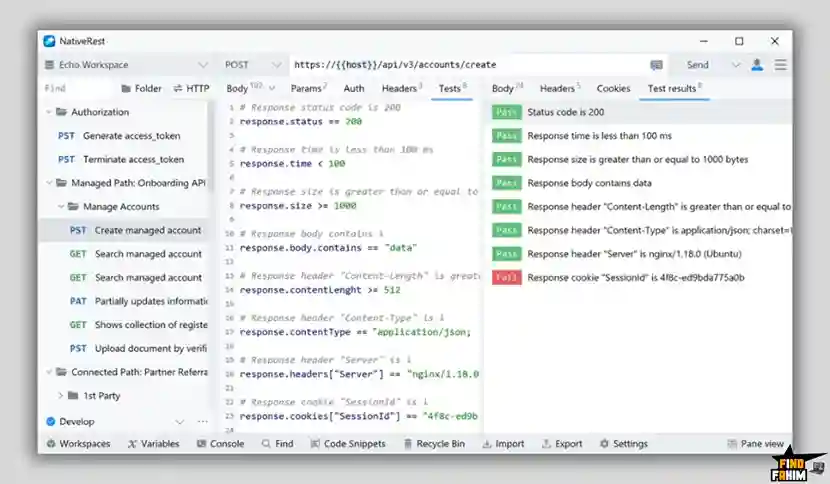The width and height of the screenshot is (830, 484).
Task: Switch to Params tab
Action: (x=308, y=88)
